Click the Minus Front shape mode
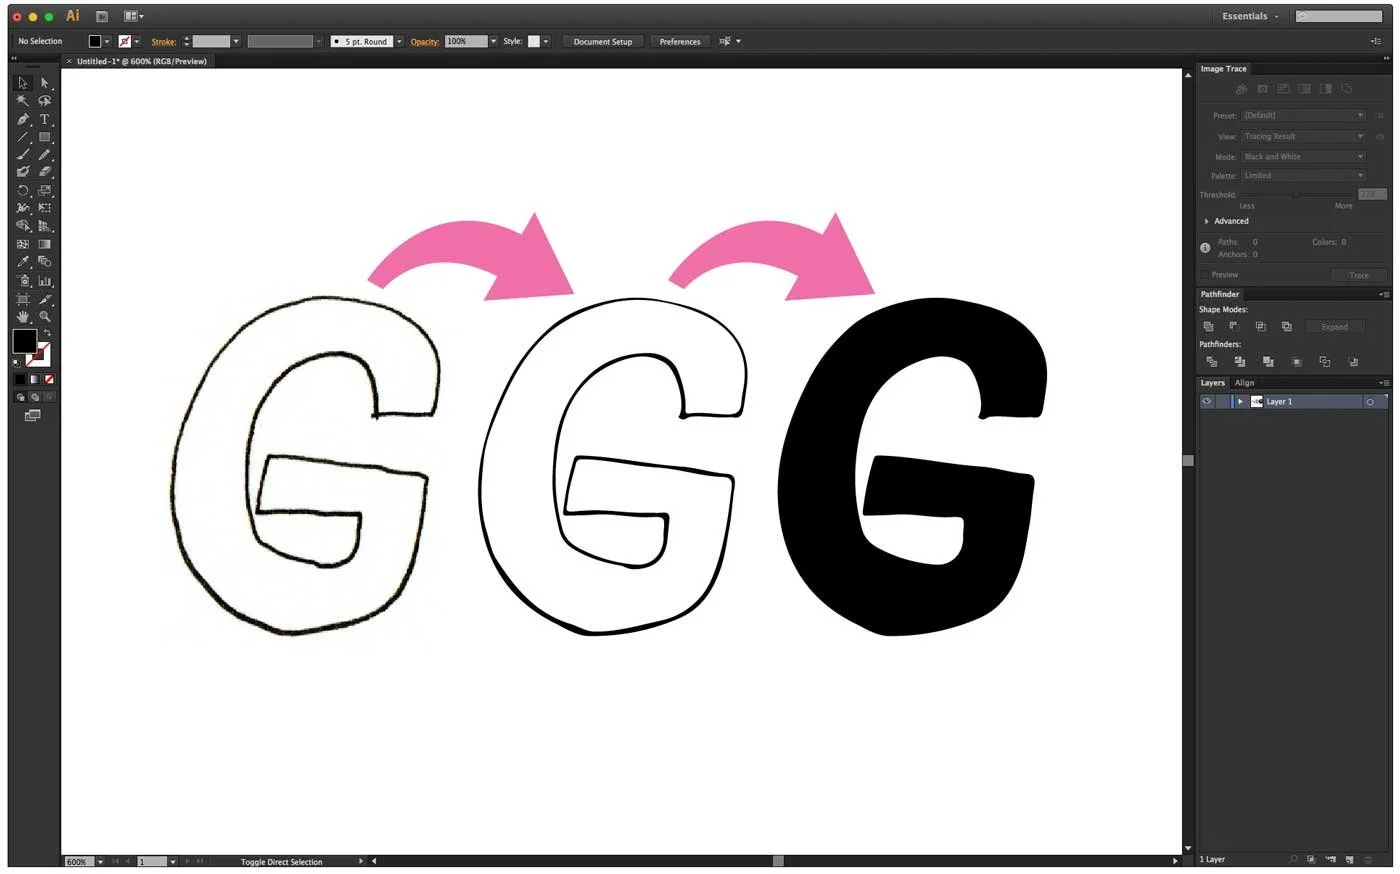 [x=1234, y=326]
